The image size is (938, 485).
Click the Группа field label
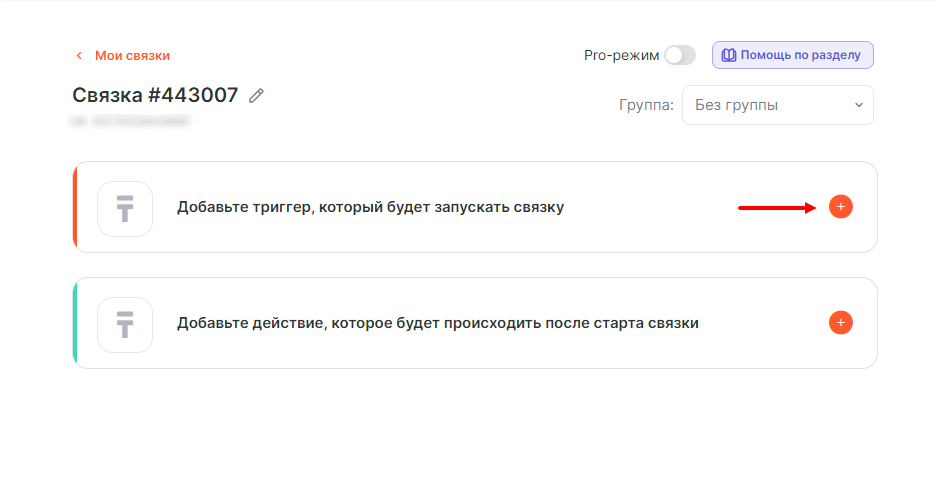click(646, 105)
